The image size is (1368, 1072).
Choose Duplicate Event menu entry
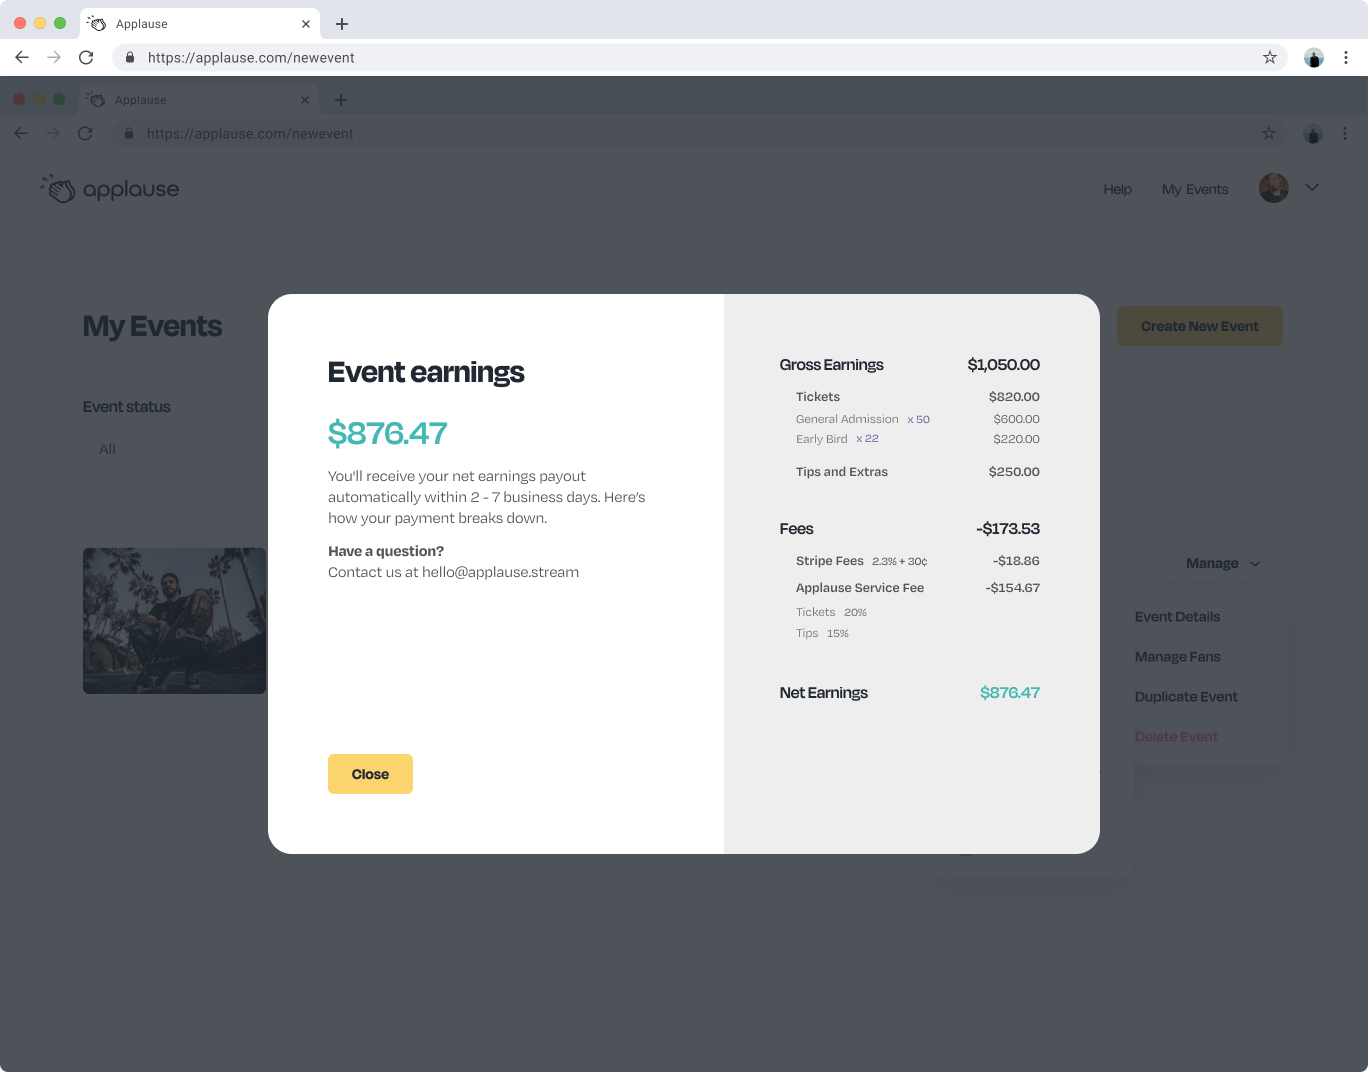pos(1186,697)
